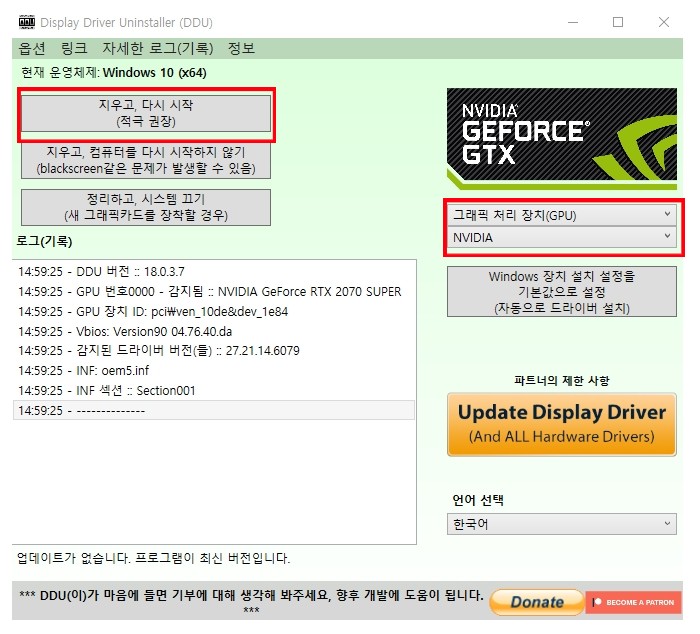
Task: Click 지우고, 컴퓨터를 다시 시작하지 않기 button
Action: click(146, 160)
